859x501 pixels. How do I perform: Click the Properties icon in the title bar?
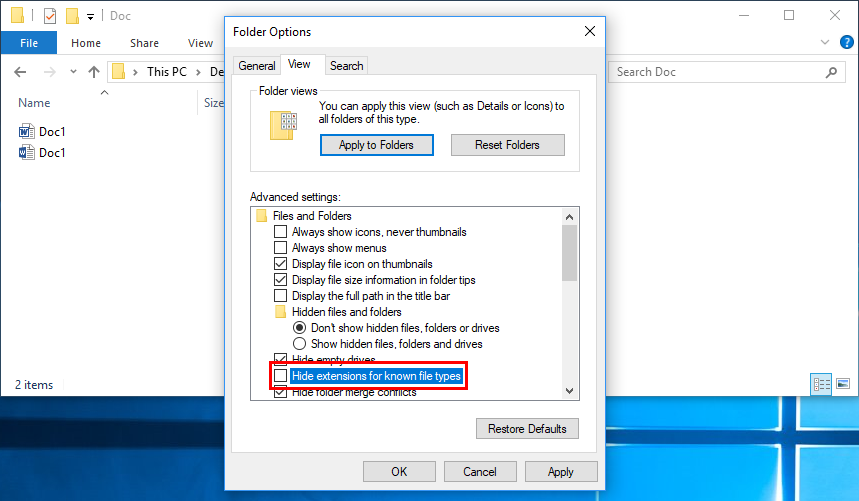tap(50, 16)
